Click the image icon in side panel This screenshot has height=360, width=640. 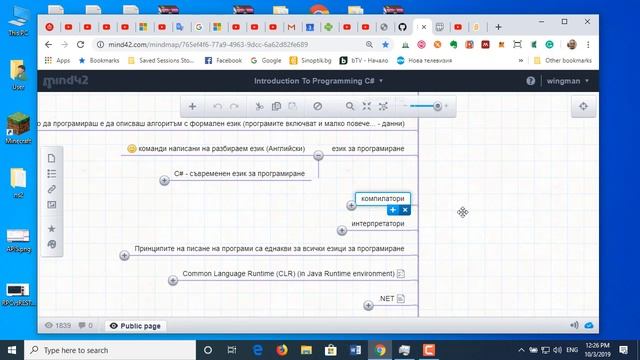click(x=51, y=205)
